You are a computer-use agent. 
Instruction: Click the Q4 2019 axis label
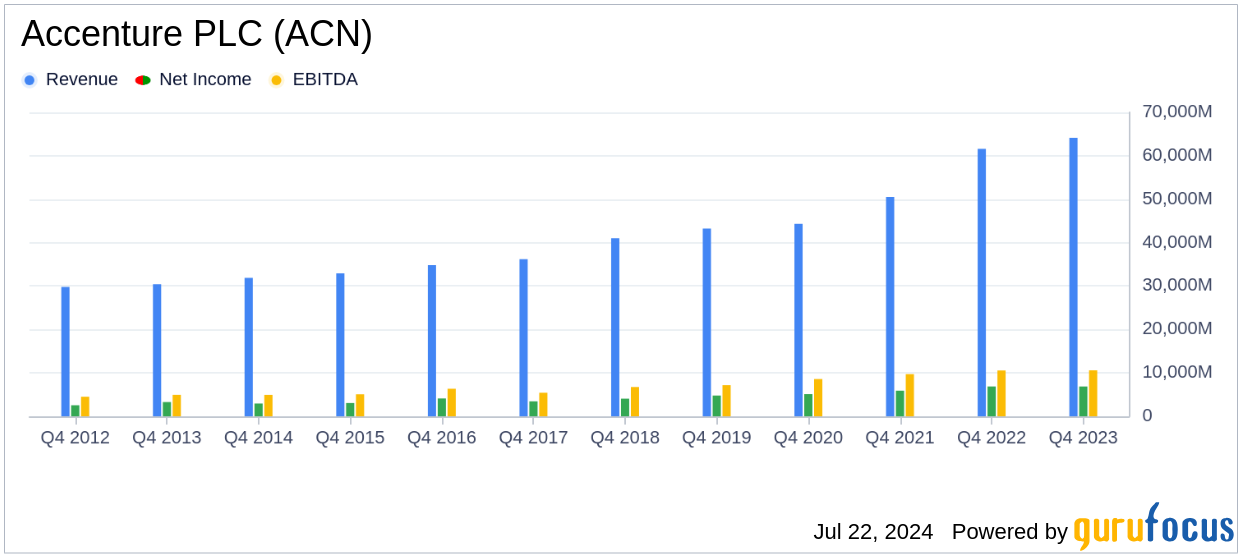[717, 438]
